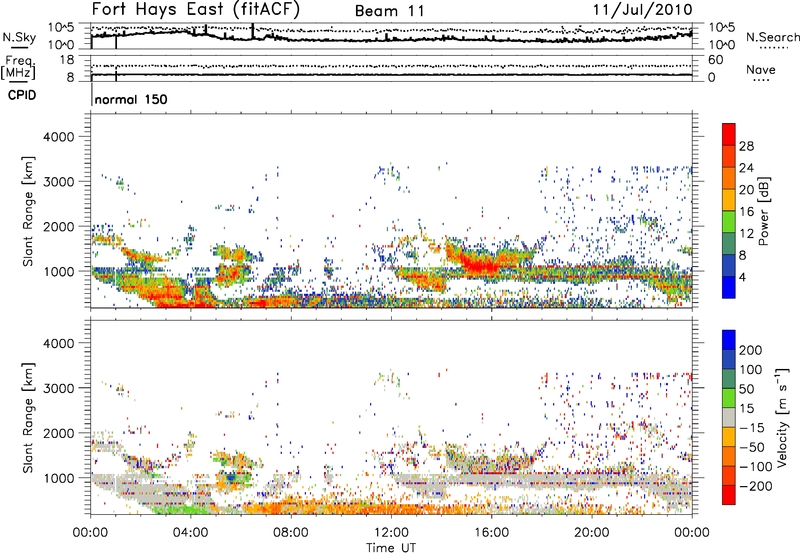This screenshot has height=554, width=800.
Task: Click the "4" Power color bar tick
Action: (743, 278)
